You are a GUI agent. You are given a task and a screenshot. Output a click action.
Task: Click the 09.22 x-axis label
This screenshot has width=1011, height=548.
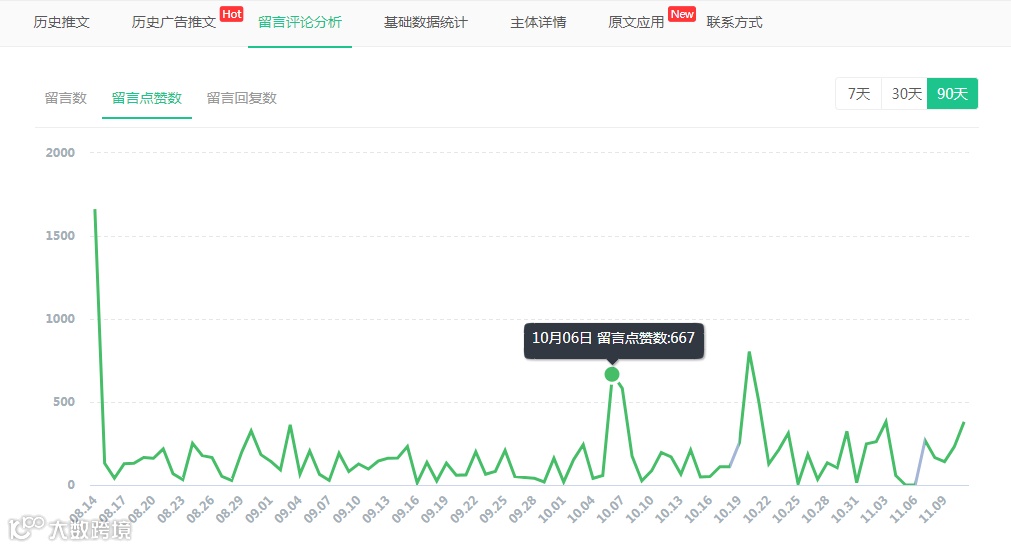[x=464, y=509]
